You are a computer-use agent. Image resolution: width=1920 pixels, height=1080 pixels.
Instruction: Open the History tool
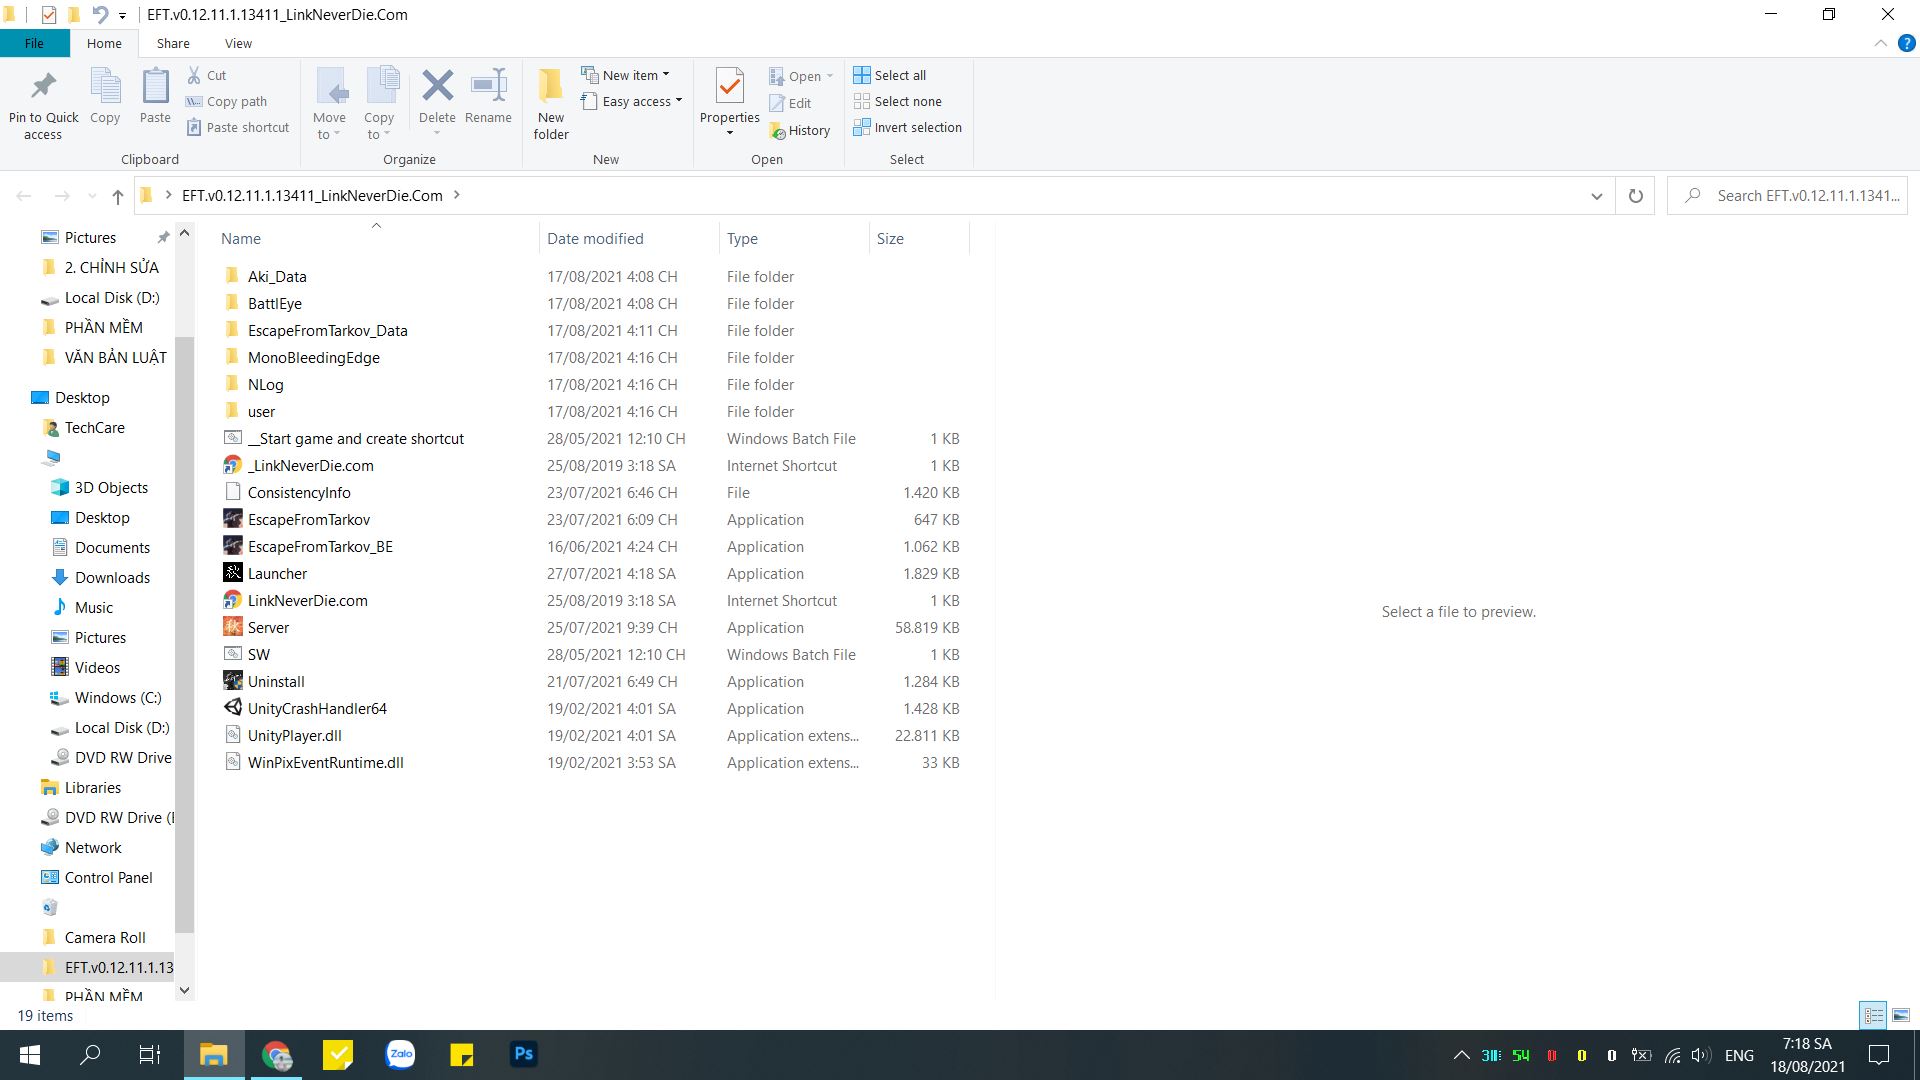coord(801,130)
